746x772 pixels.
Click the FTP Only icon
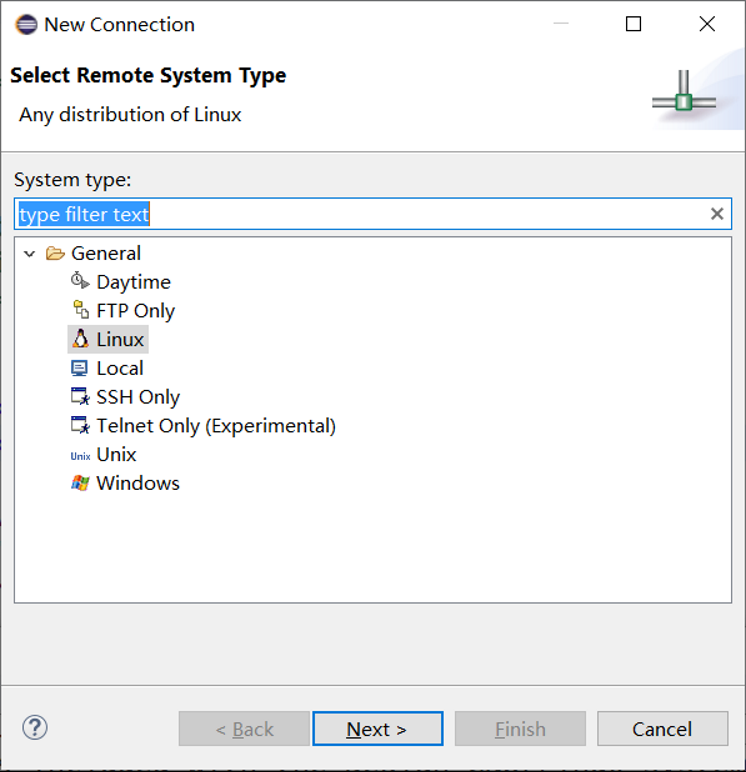pos(80,310)
